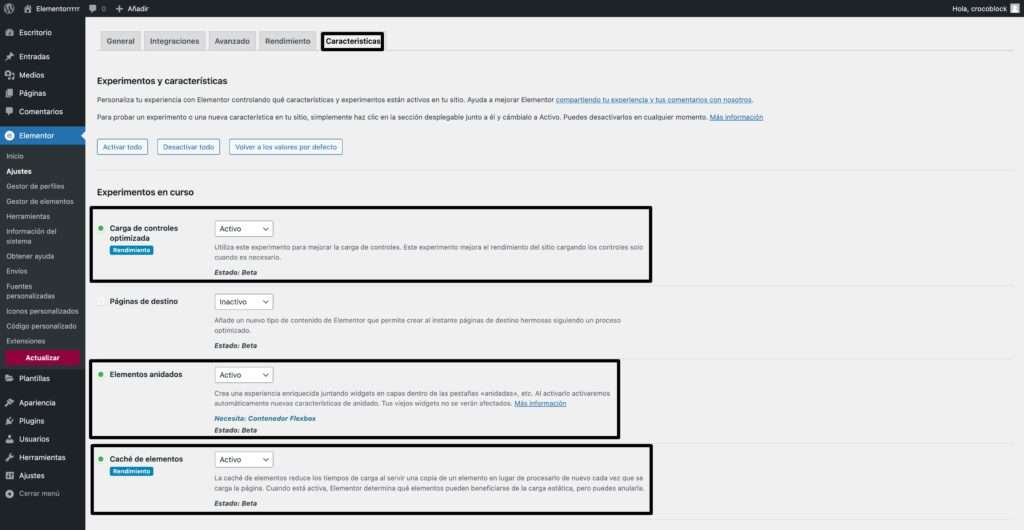
Task: Open Extensiones submenu item
Action: tap(25, 341)
